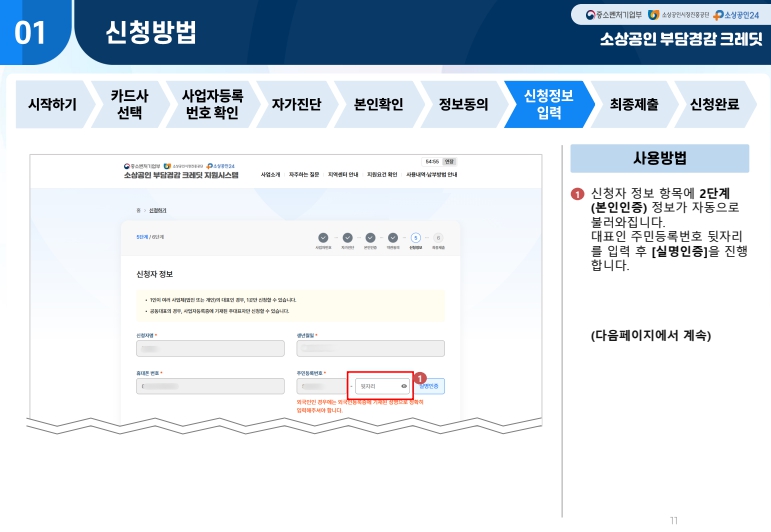
Task: Select the 시작하기 step tab
Action: [53, 104]
